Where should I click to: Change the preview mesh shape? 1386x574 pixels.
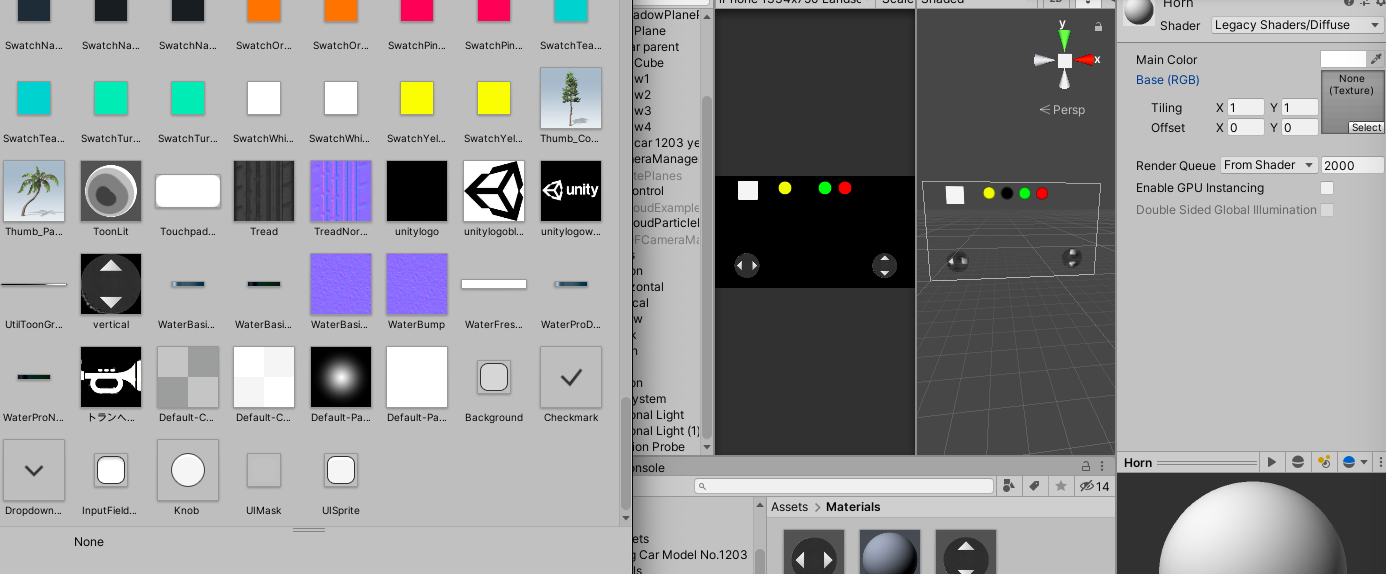[1298, 462]
